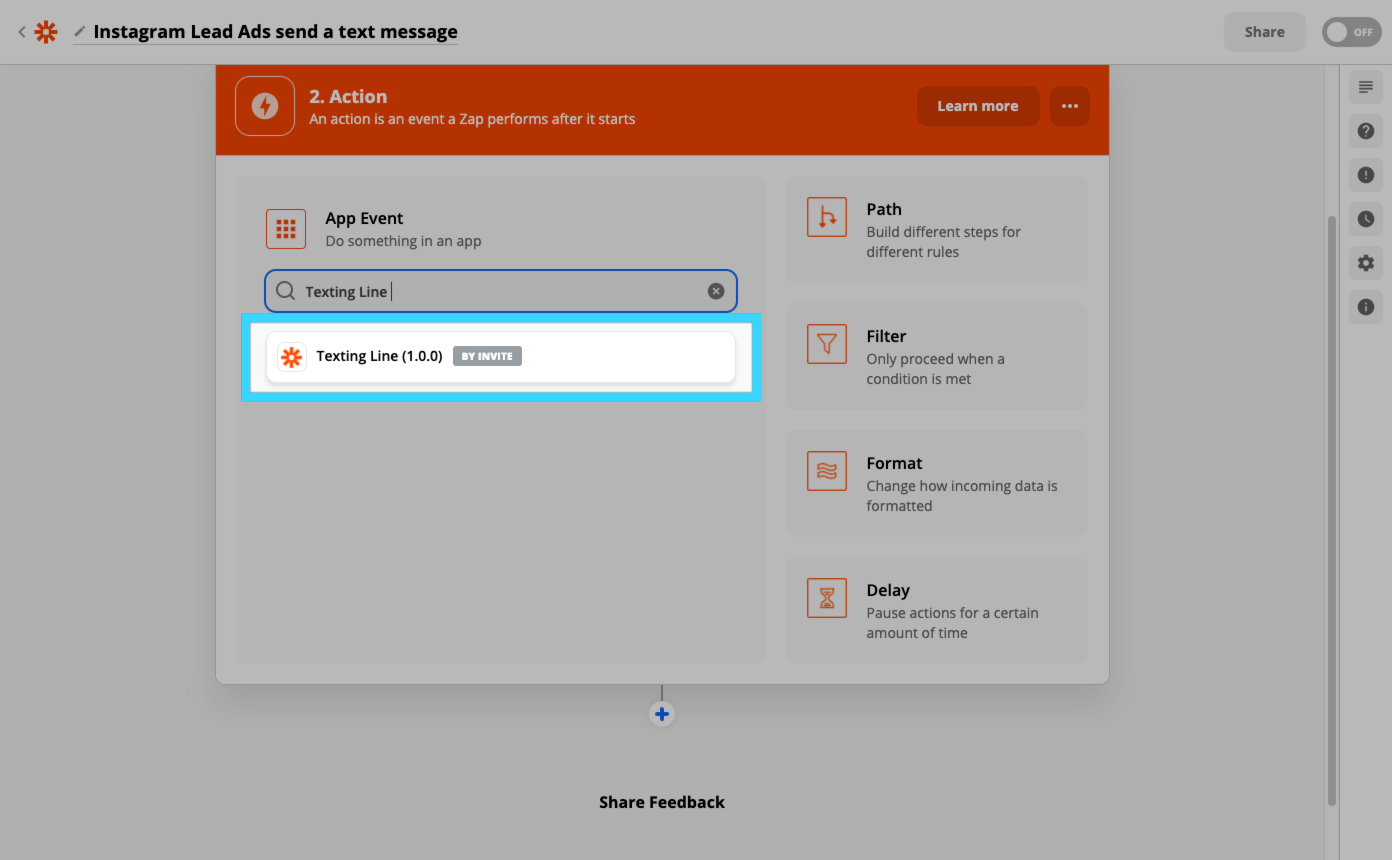The height and width of the screenshot is (860, 1392).
Task: Select the Texting Line (1.0.0) result
Action: pos(500,356)
